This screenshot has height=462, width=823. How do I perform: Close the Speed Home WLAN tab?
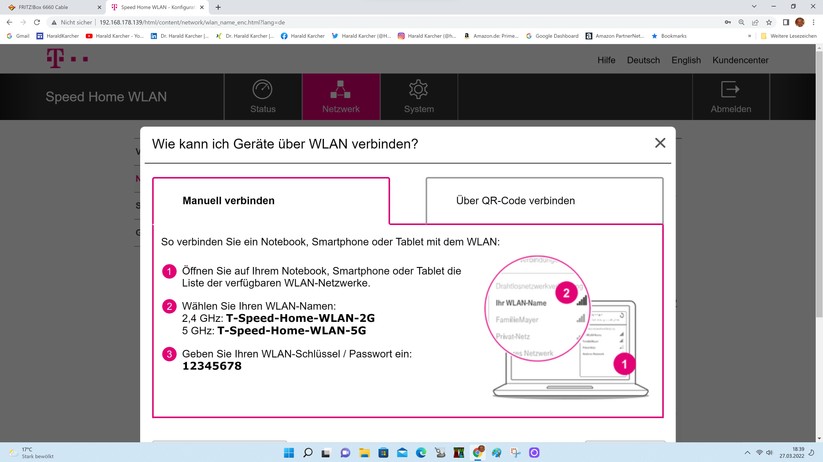tap(202, 7)
